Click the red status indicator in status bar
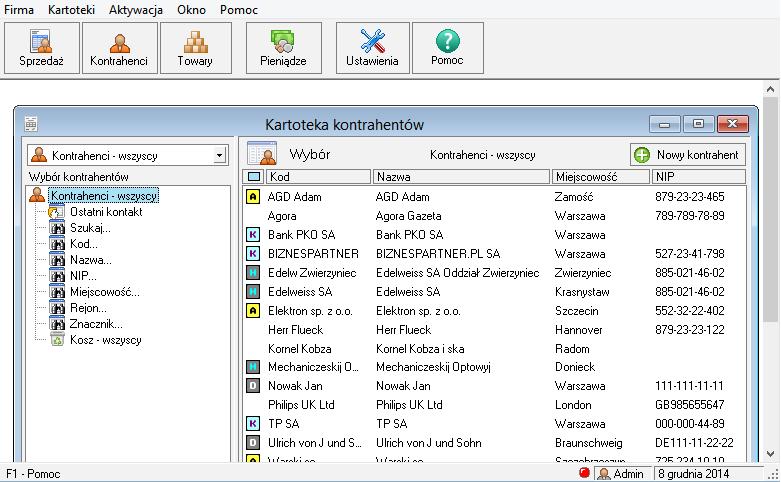Viewport: 781px width, 482px height. click(x=584, y=473)
